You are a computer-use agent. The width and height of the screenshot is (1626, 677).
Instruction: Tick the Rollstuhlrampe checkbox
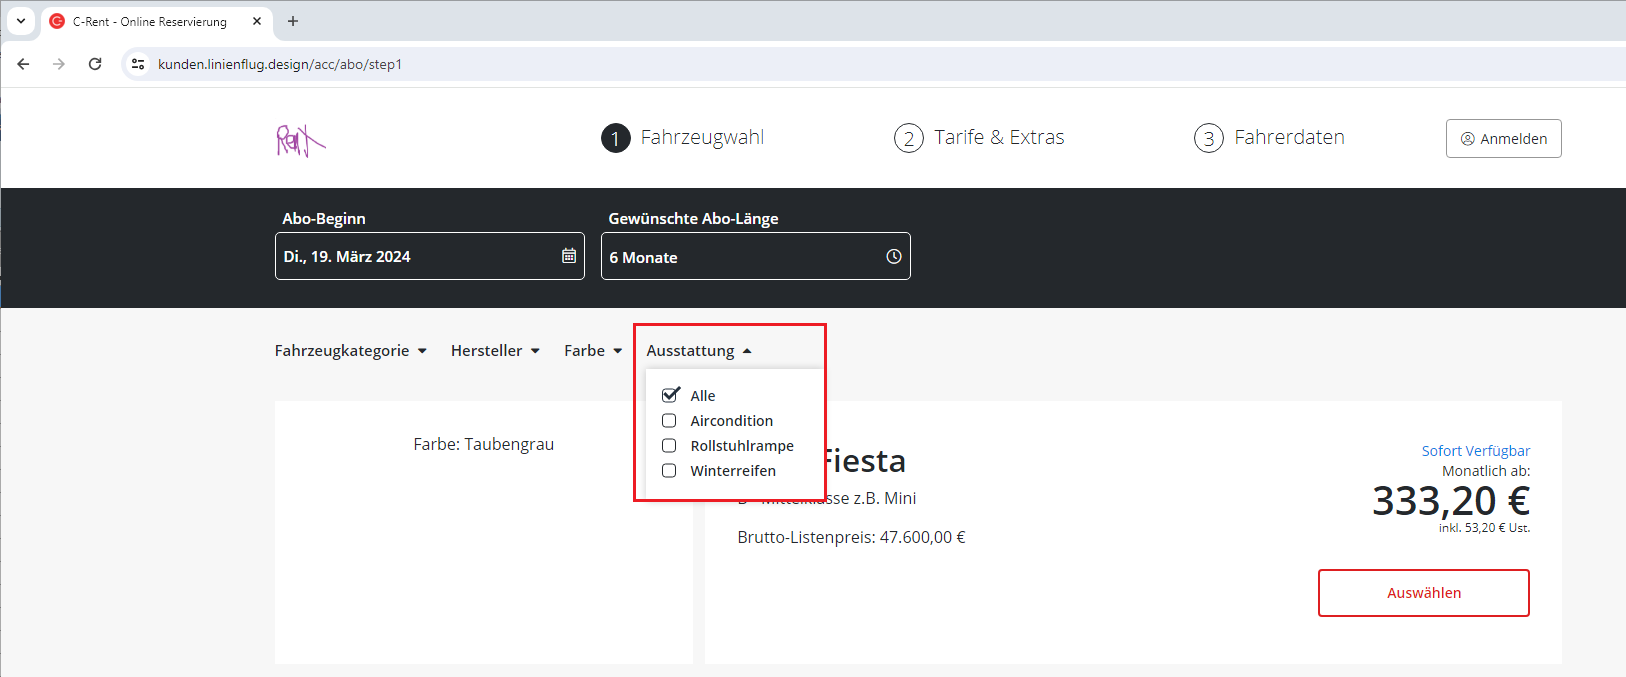(x=669, y=446)
